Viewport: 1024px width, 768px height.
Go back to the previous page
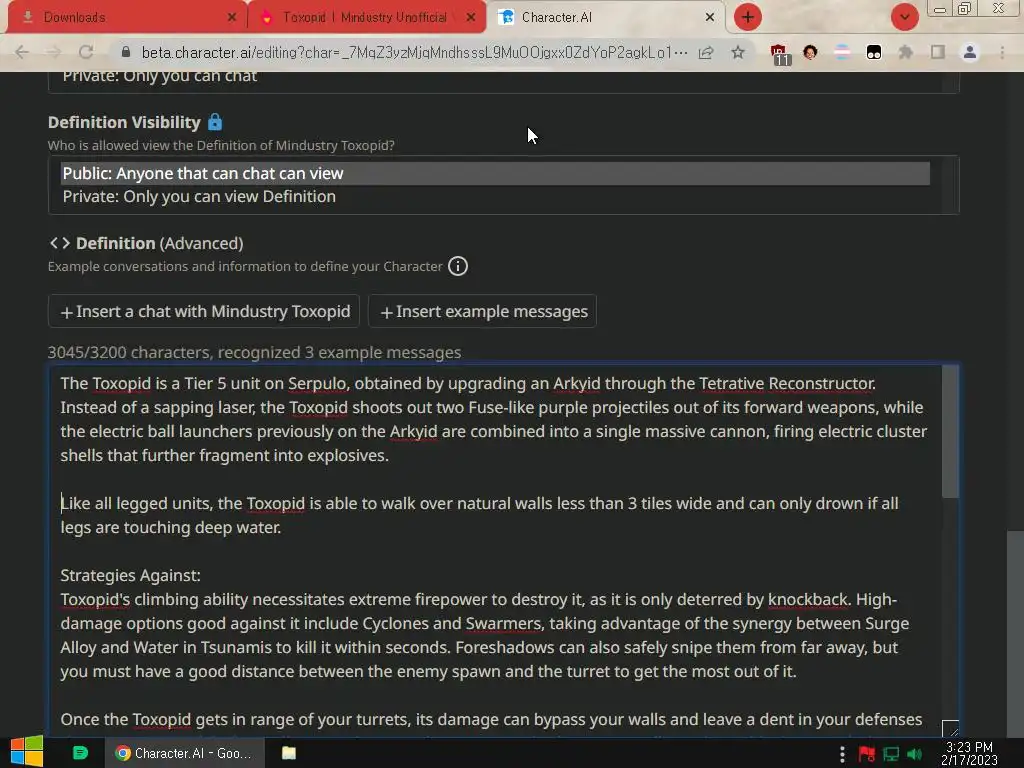22,52
